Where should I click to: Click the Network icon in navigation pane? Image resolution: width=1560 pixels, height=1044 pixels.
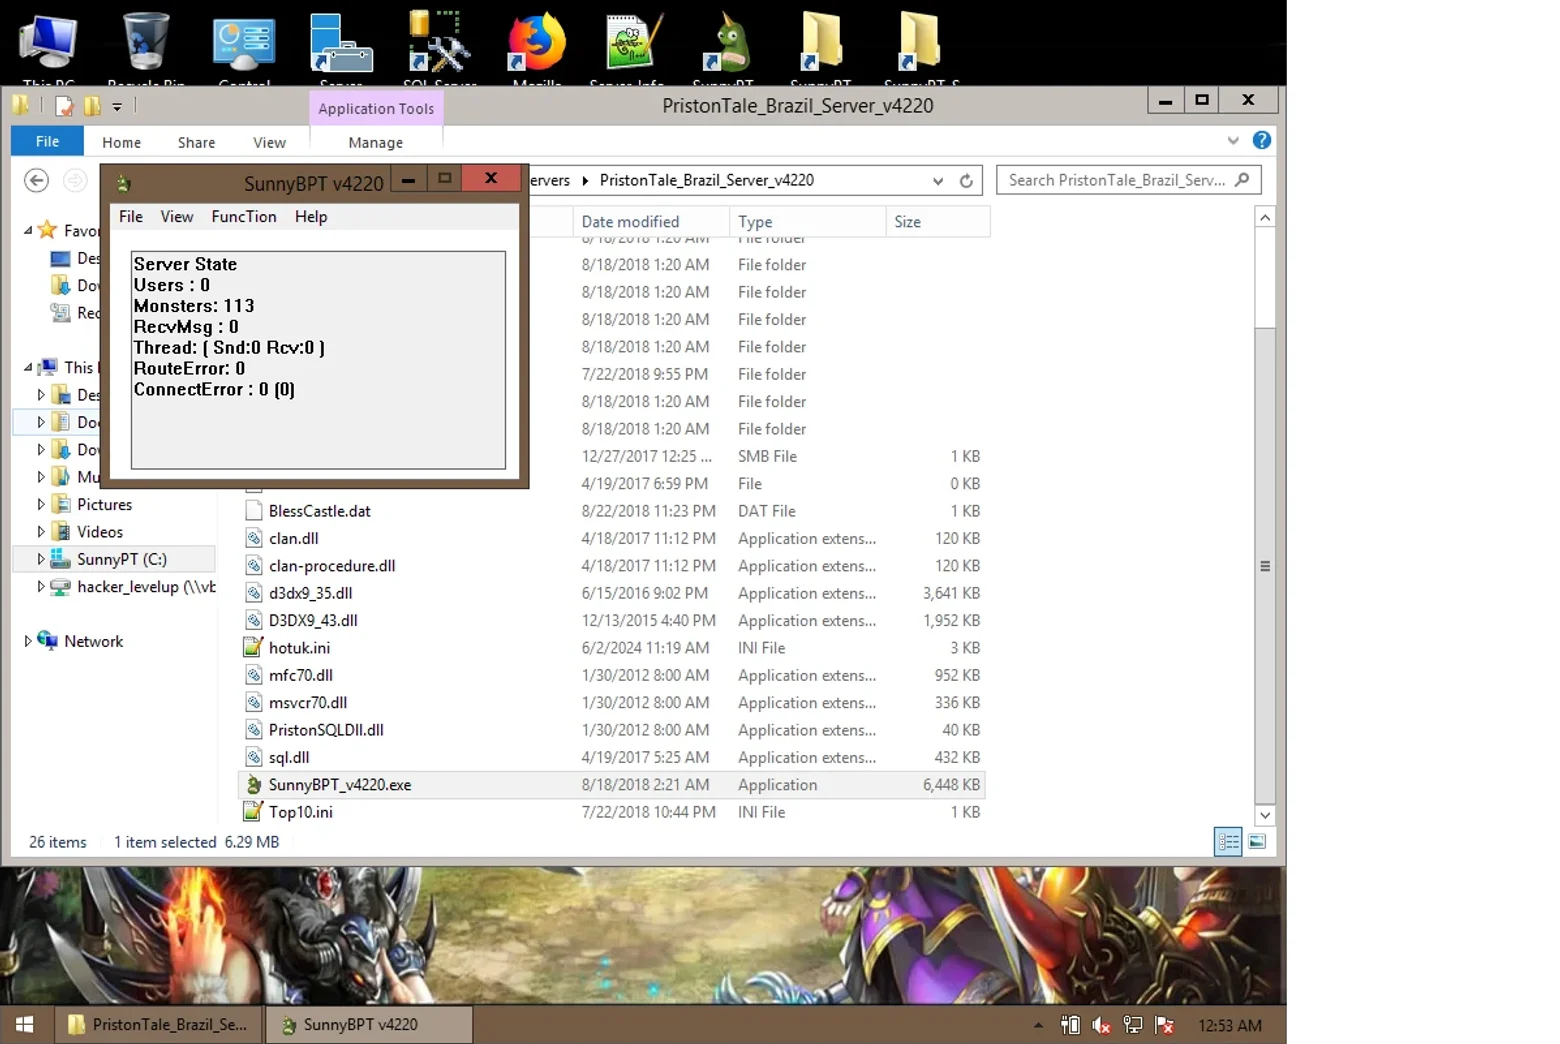(x=47, y=641)
